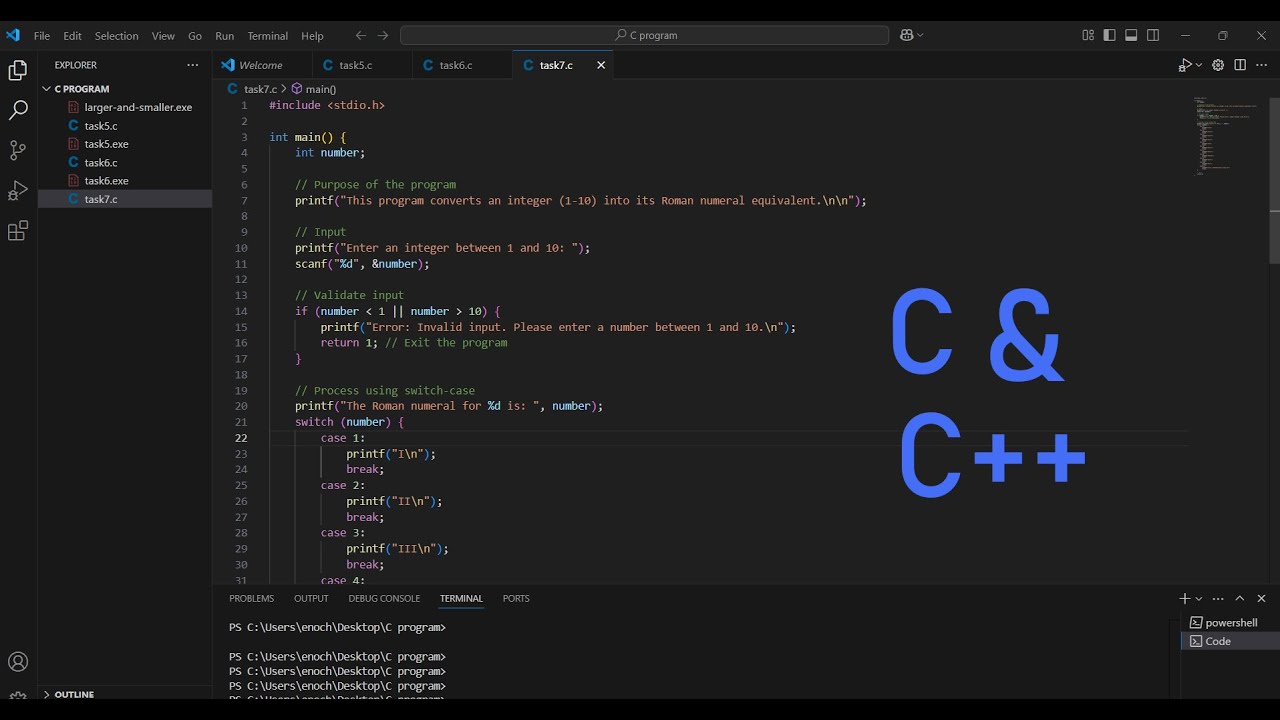This screenshot has width=1280, height=720.
Task: Open the main() breadcrumb symbol
Action: coord(313,89)
